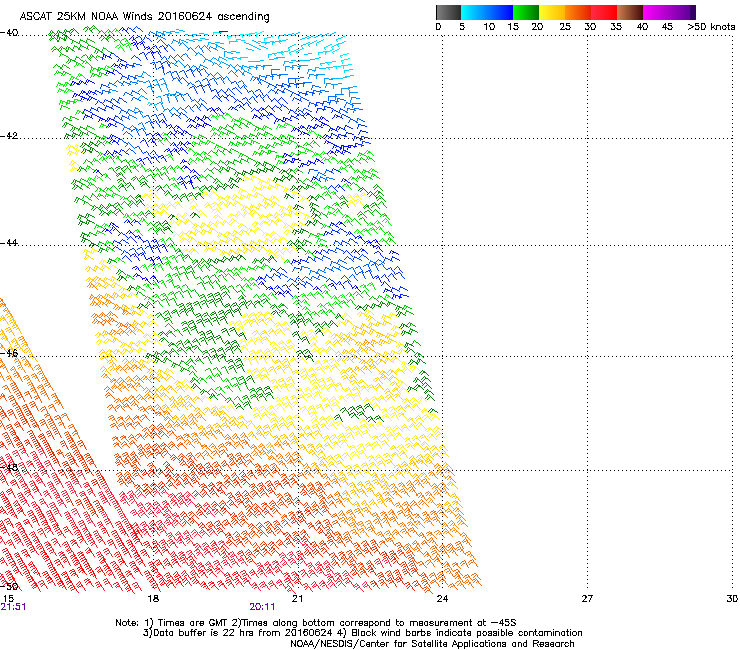Click the '-46' latitude axis label

pos(9,353)
